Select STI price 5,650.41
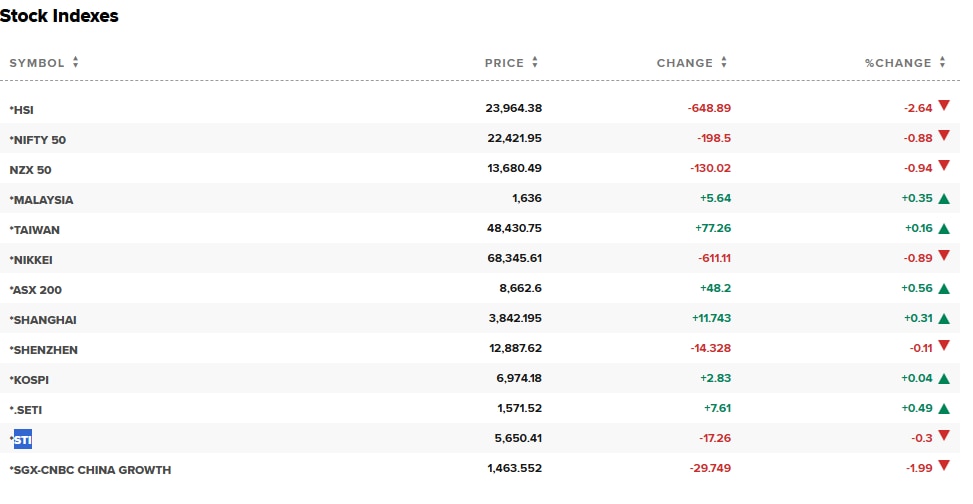The width and height of the screenshot is (973, 504). pyautogui.click(x=518, y=438)
